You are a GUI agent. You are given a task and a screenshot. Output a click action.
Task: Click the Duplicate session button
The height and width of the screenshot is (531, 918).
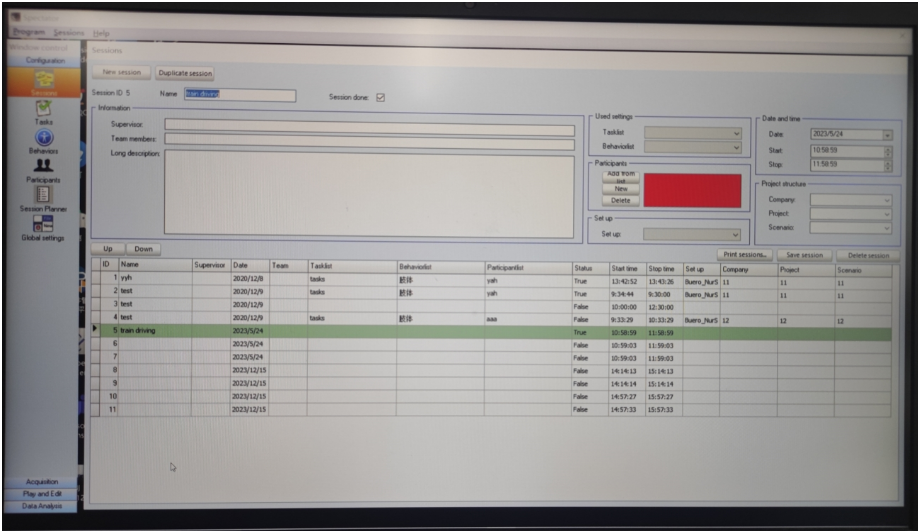click(x=185, y=73)
